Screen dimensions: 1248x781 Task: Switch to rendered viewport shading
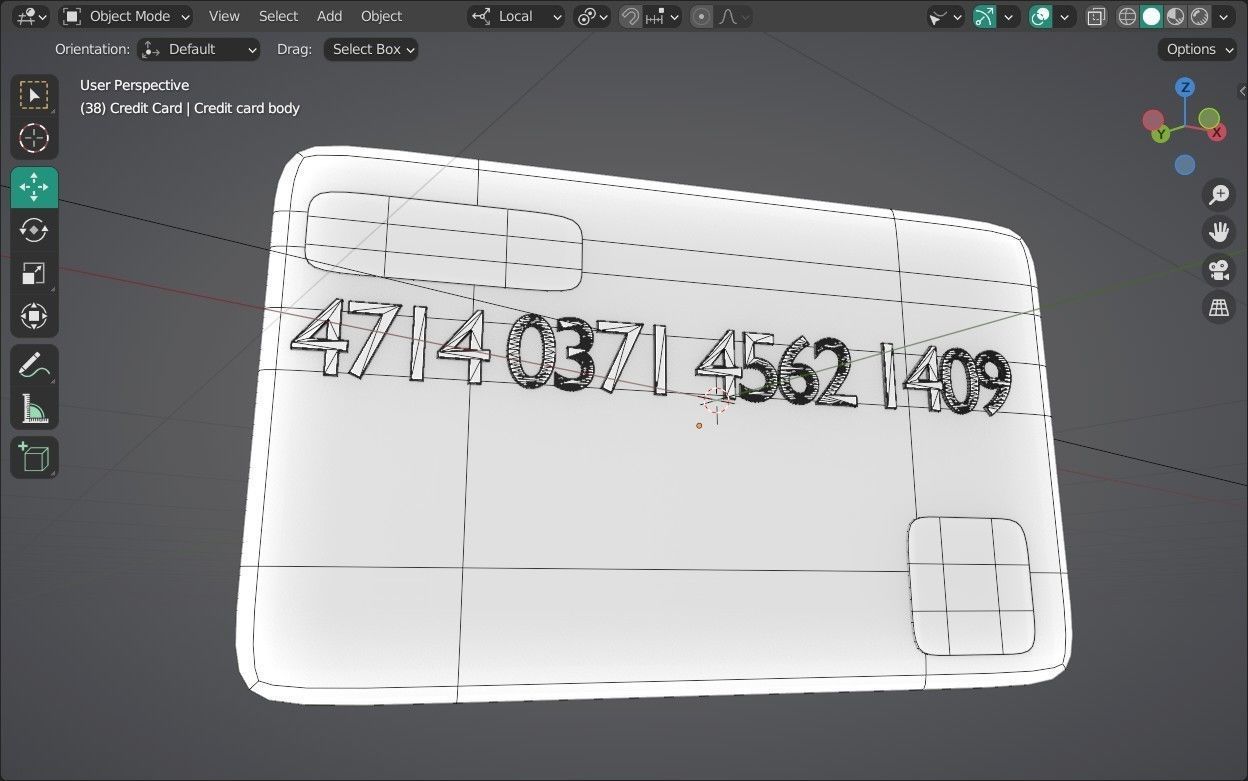1200,16
